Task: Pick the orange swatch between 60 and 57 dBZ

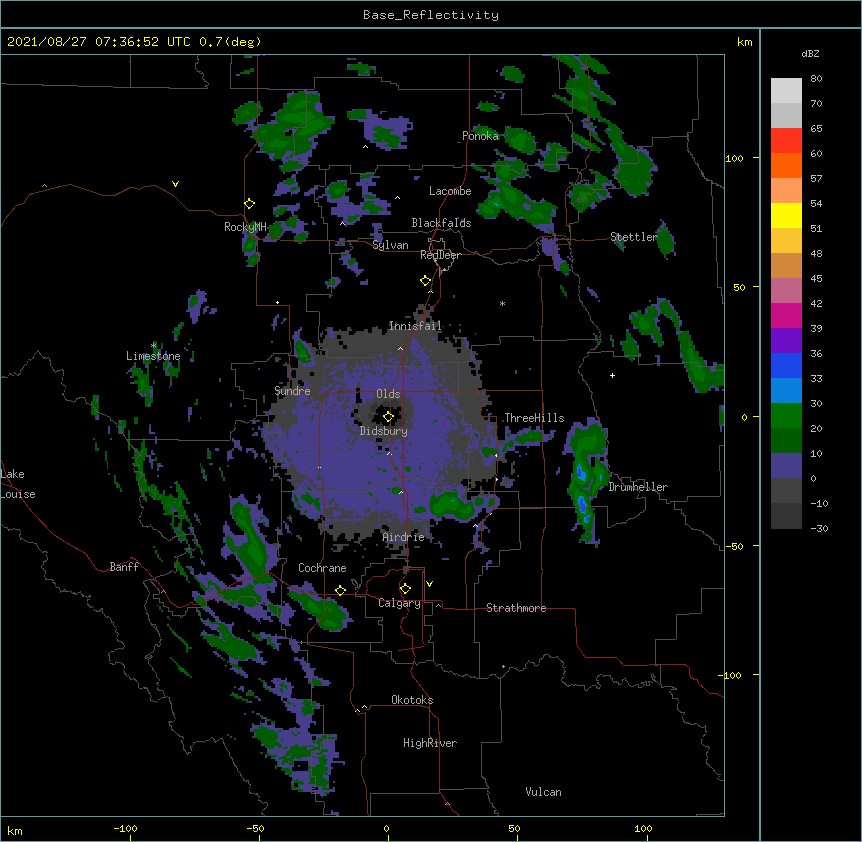Action: click(x=786, y=165)
